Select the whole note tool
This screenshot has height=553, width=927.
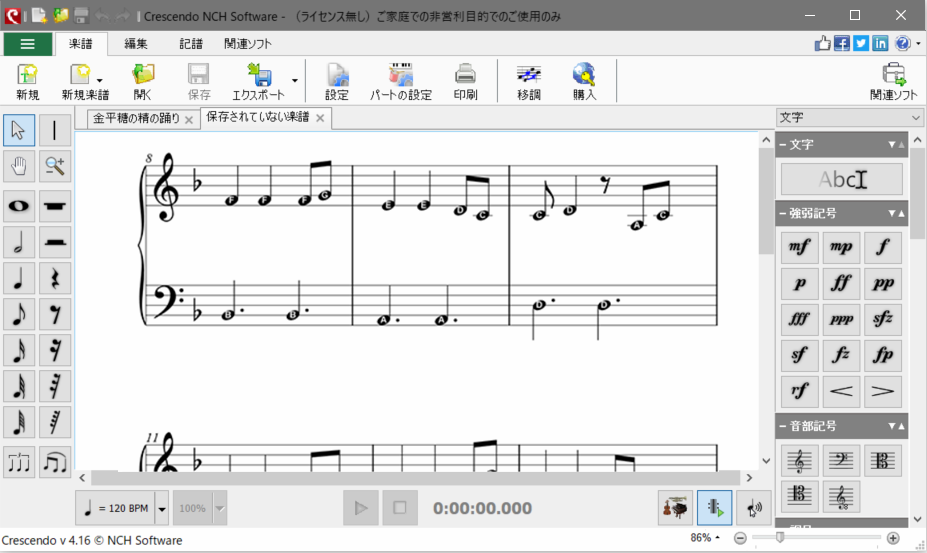19,206
